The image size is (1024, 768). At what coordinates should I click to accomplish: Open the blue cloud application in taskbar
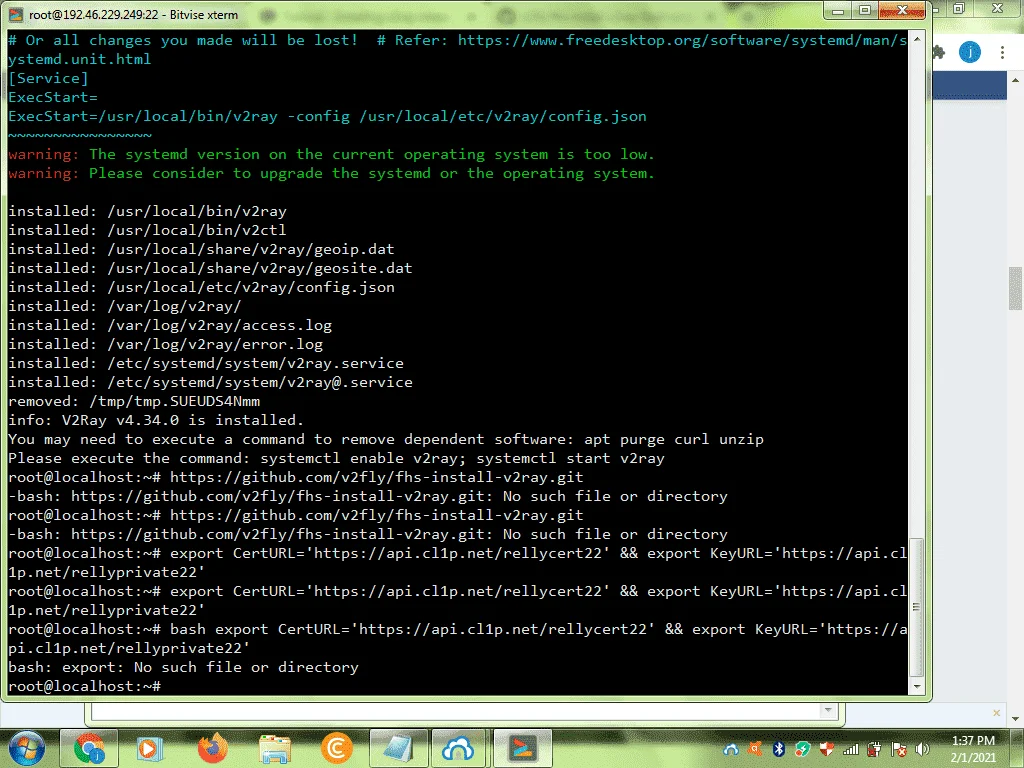click(x=458, y=748)
